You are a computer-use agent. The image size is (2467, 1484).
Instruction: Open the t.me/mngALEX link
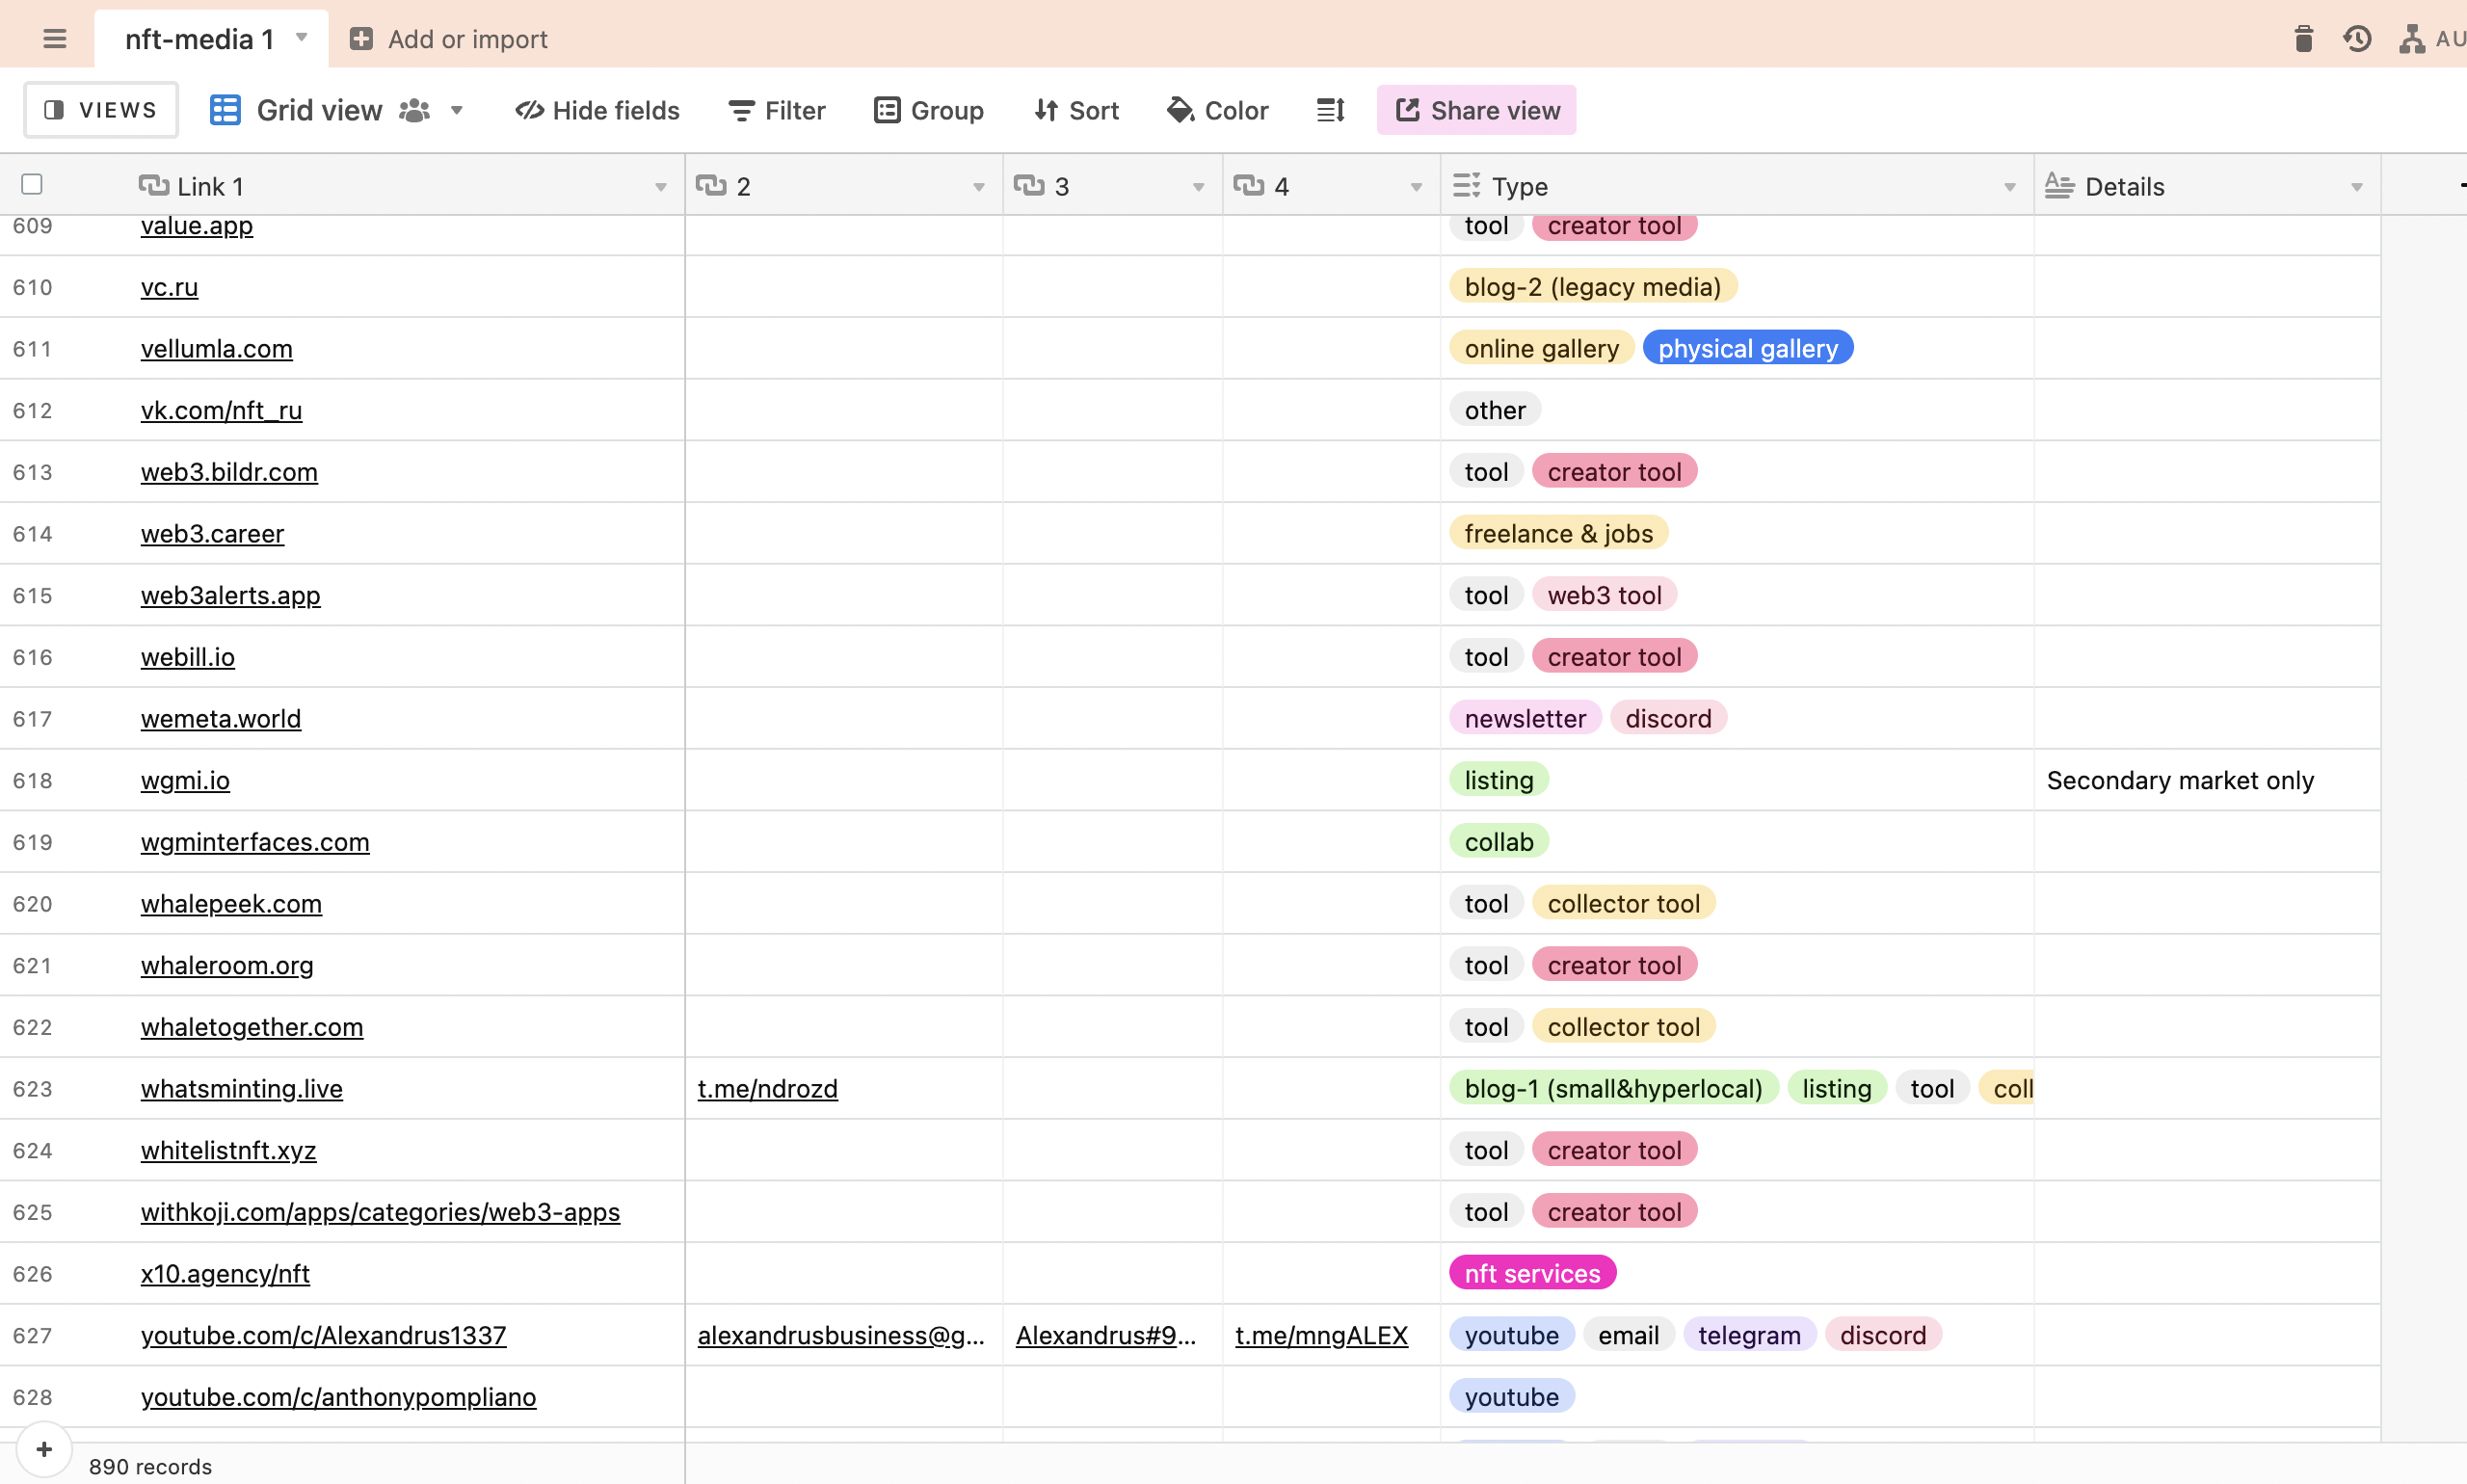coord(1321,1335)
